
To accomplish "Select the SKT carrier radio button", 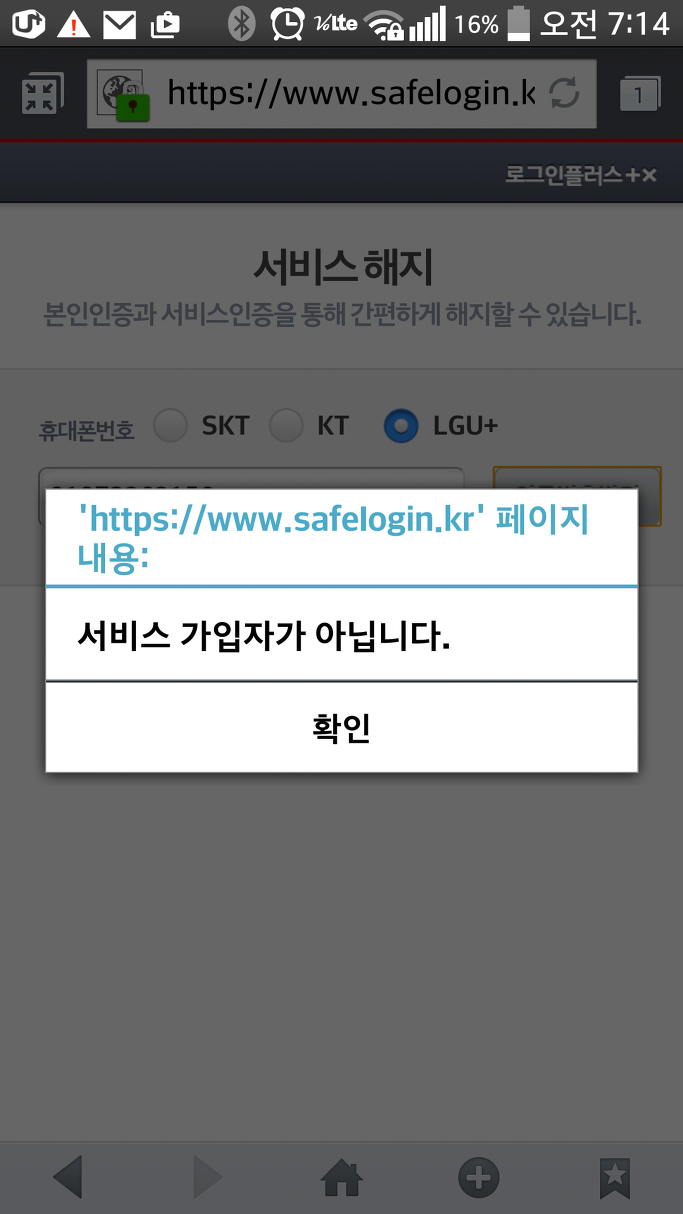I will [170, 426].
